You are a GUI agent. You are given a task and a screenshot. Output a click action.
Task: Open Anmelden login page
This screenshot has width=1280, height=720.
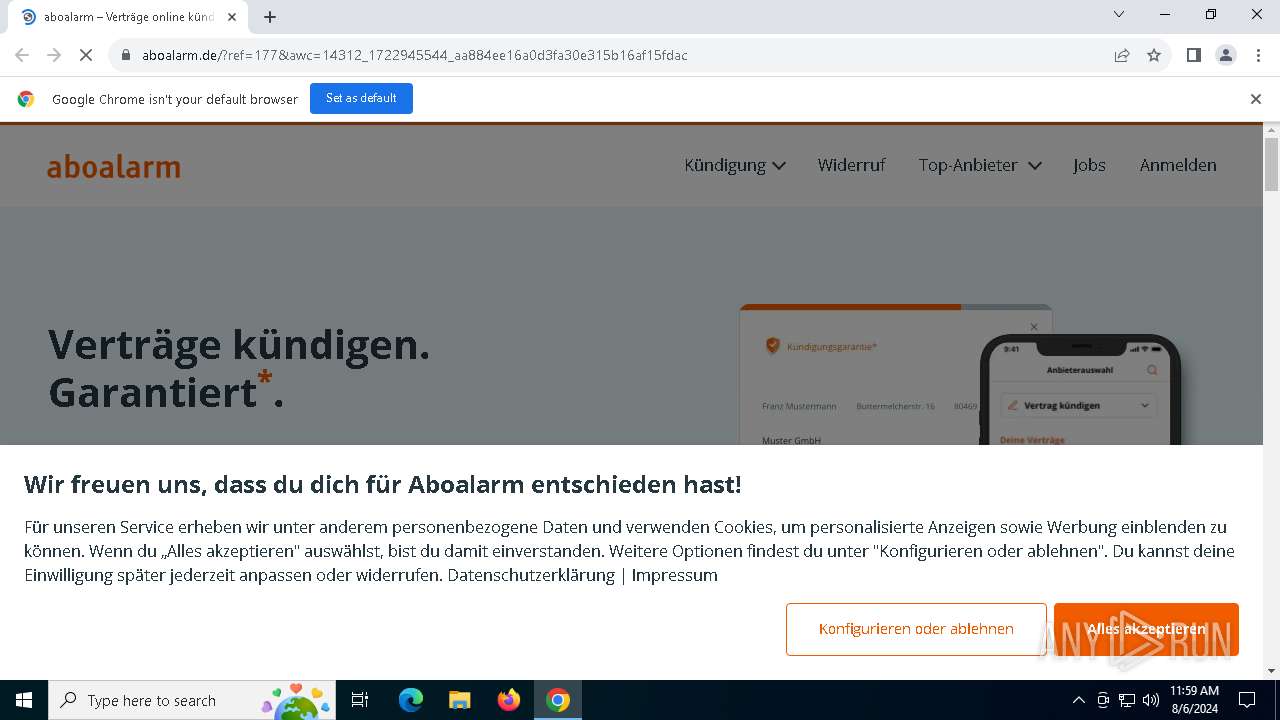pyautogui.click(x=1178, y=165)
